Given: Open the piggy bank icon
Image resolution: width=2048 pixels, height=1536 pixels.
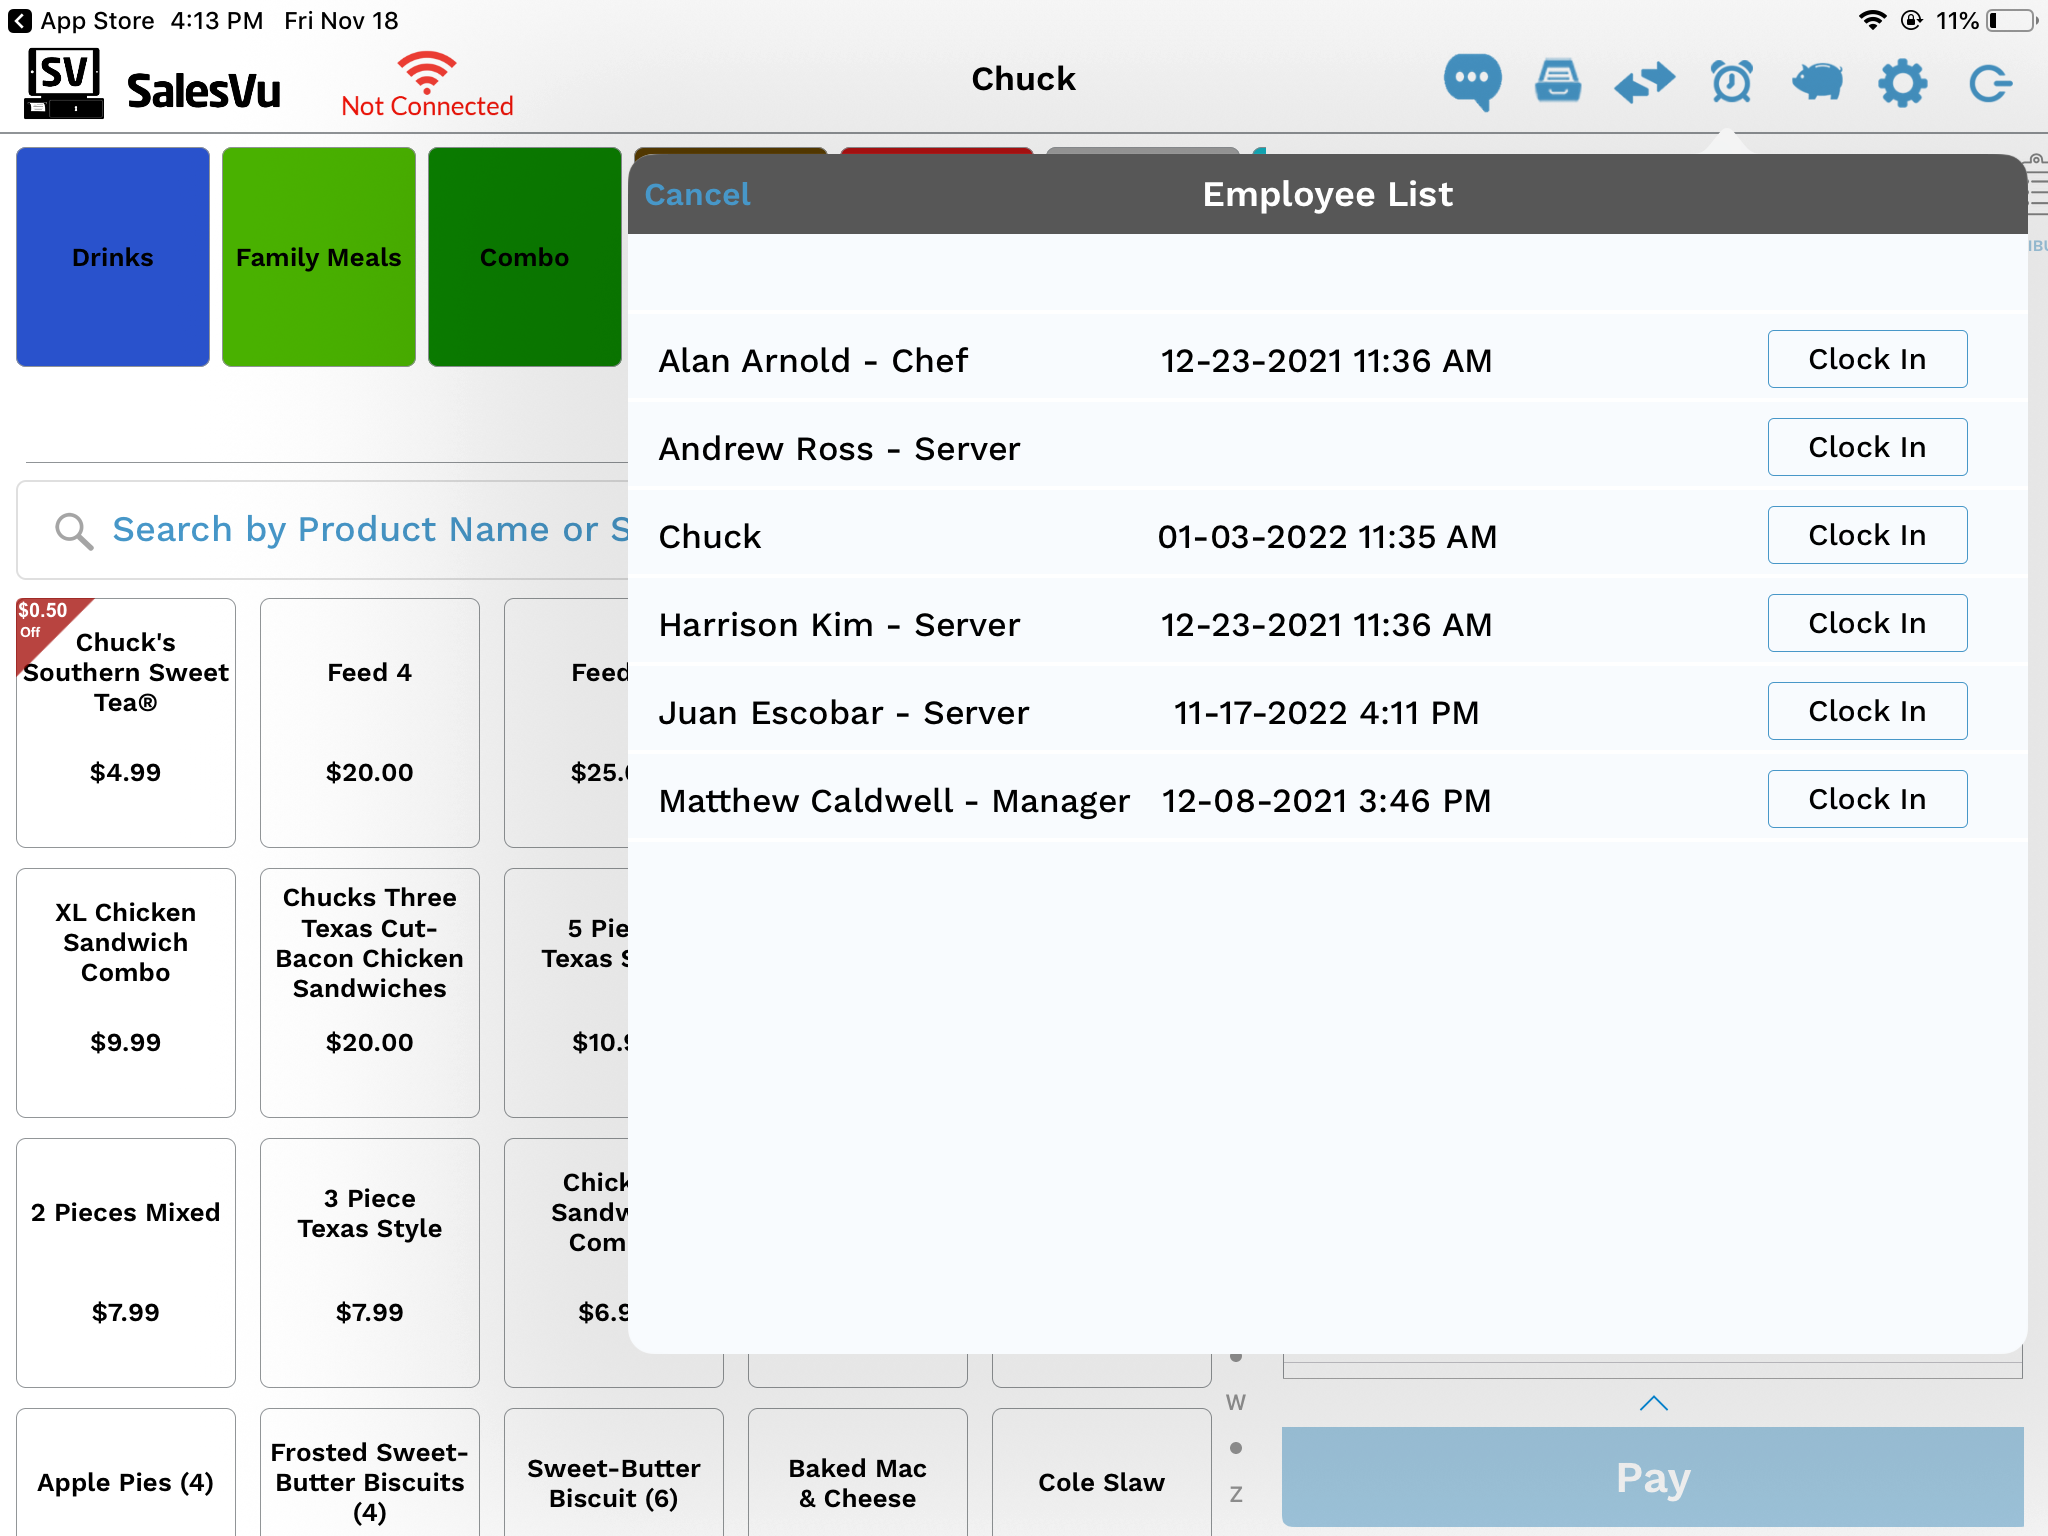Looking at the screenshot, I should click(1817, 82).
